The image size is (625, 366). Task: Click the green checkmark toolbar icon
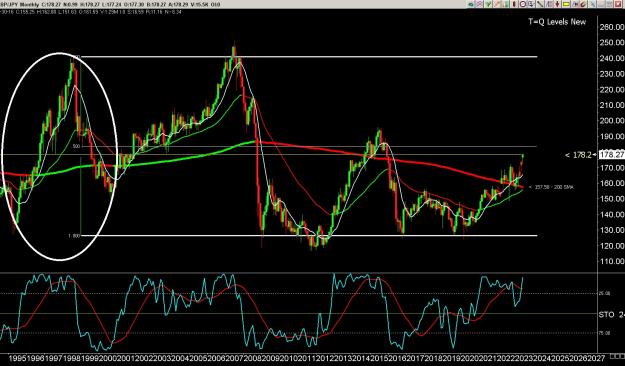[488, 4]
